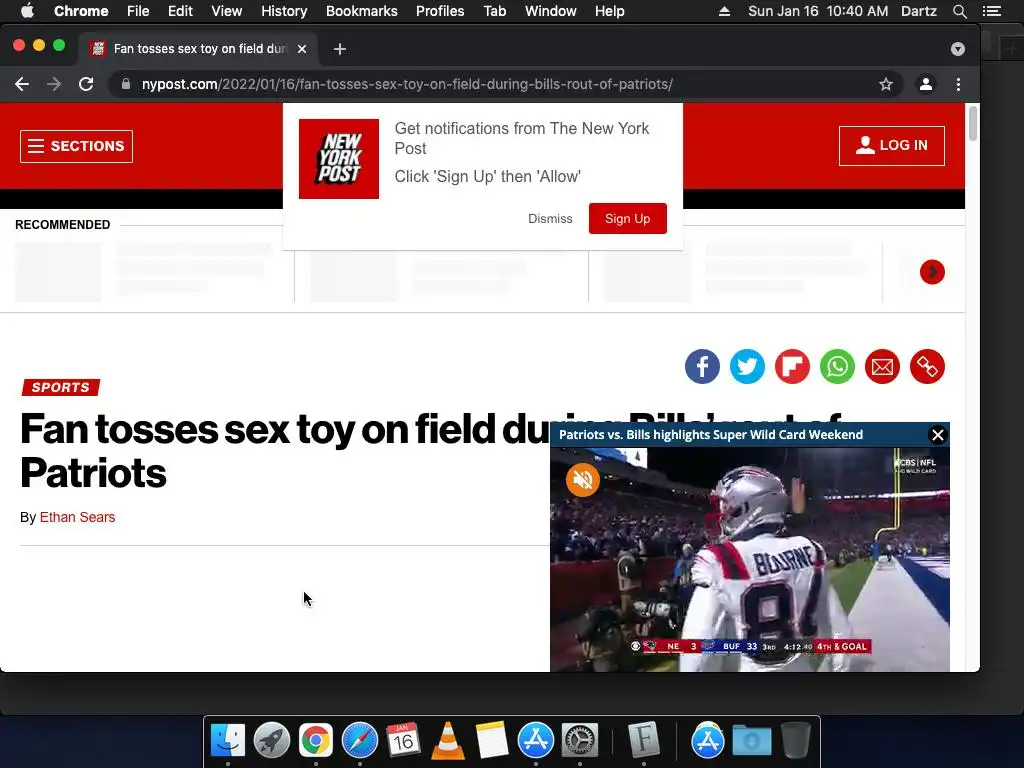1024x768 pixels.
Task: Open the Apple menu
Action: 27,11
